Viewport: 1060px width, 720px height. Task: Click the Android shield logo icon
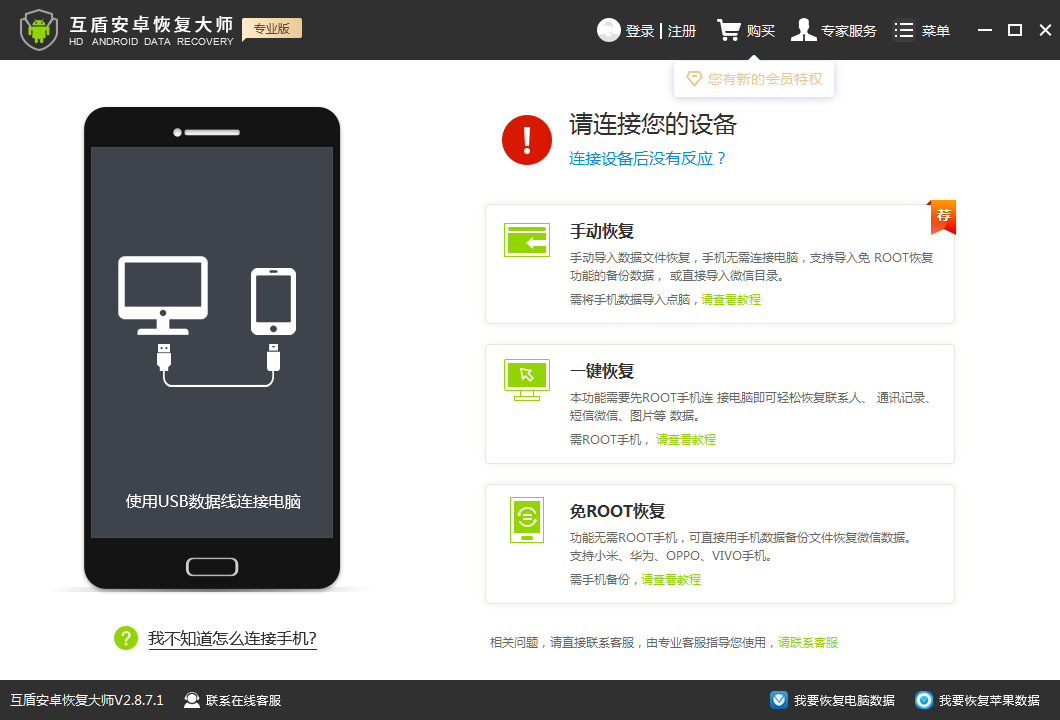39,30
